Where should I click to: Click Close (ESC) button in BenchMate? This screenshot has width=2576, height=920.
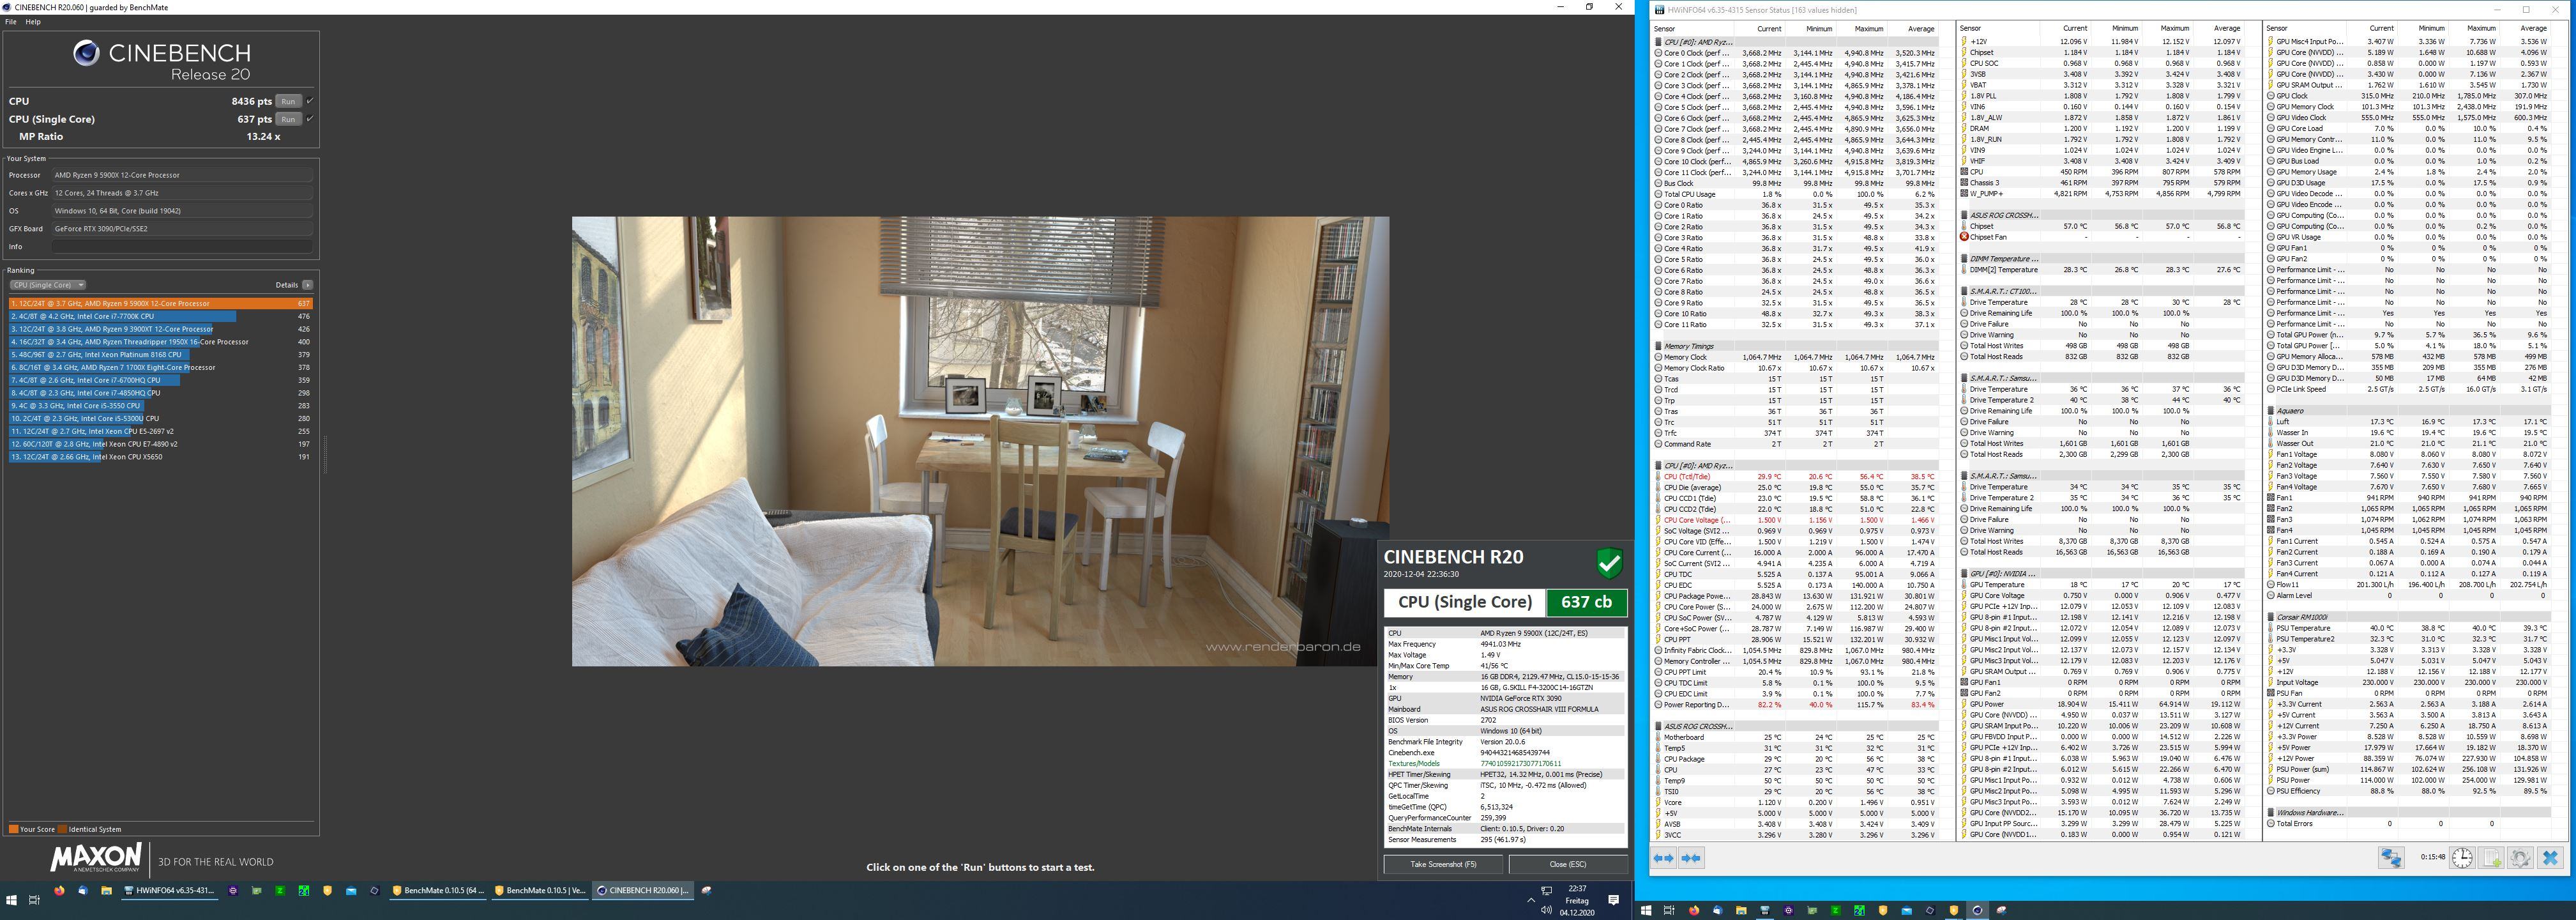point(1567,864)
